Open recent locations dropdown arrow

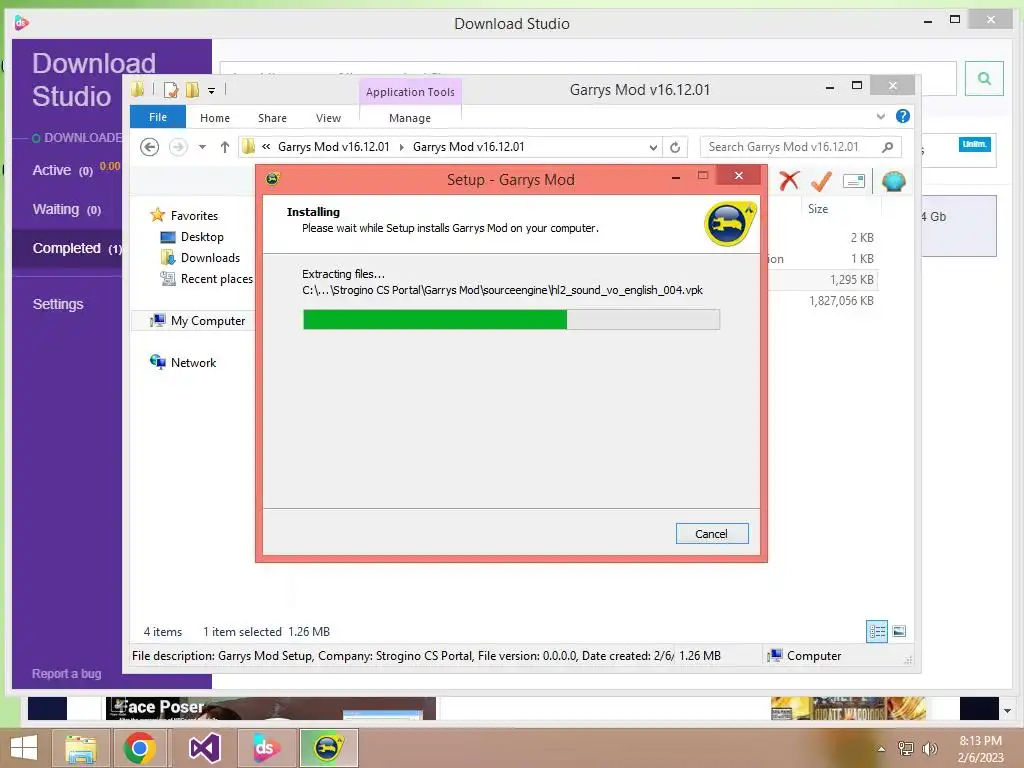click(x=202, y=147)
